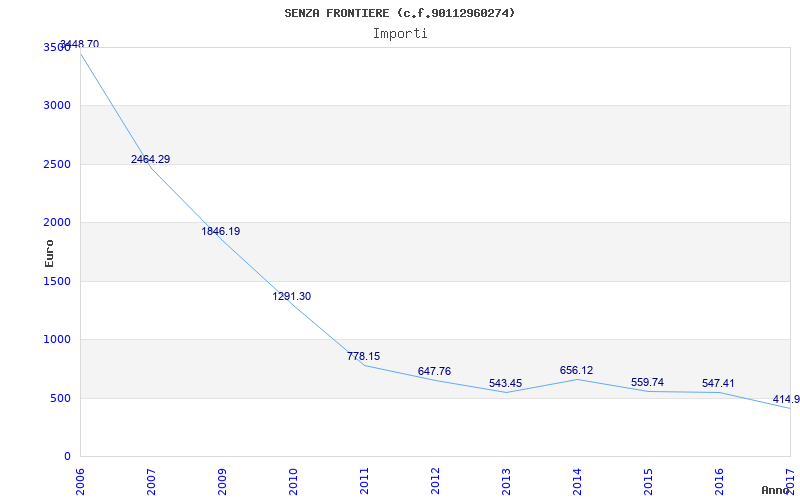Click the 1000 y-axis tick label

58,339
